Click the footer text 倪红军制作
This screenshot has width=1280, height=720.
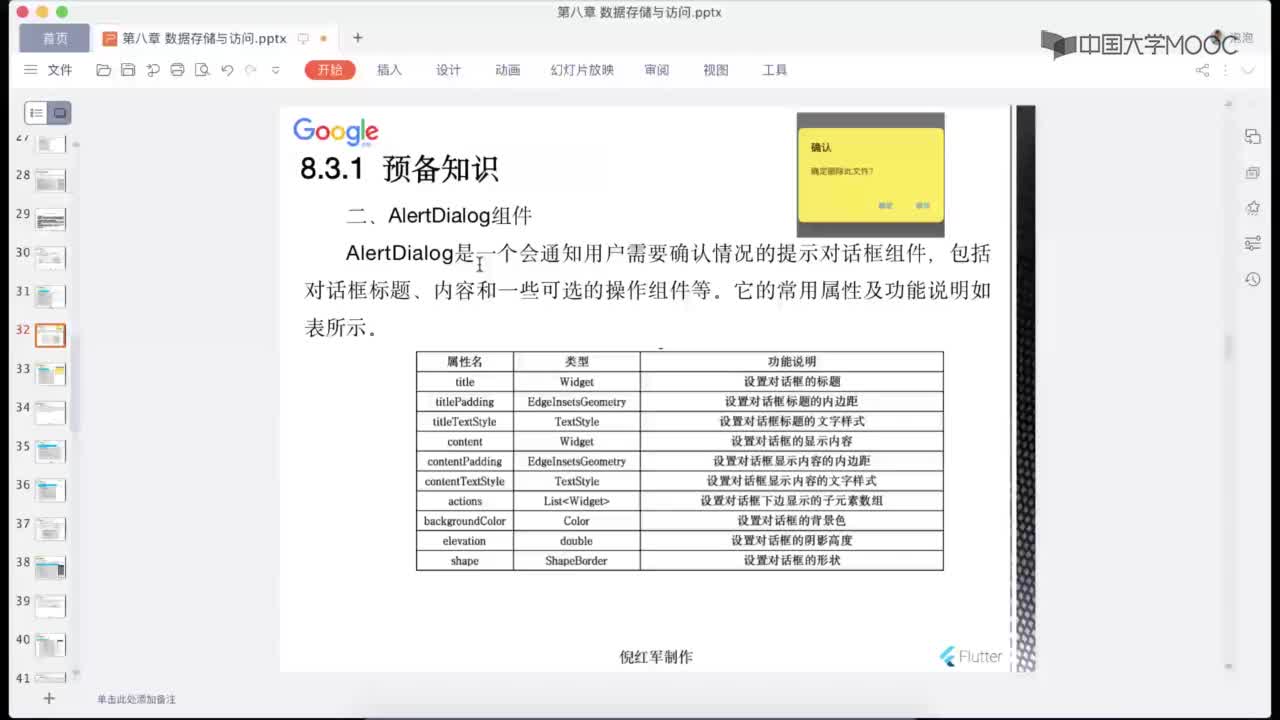click(x=656, y=657)
